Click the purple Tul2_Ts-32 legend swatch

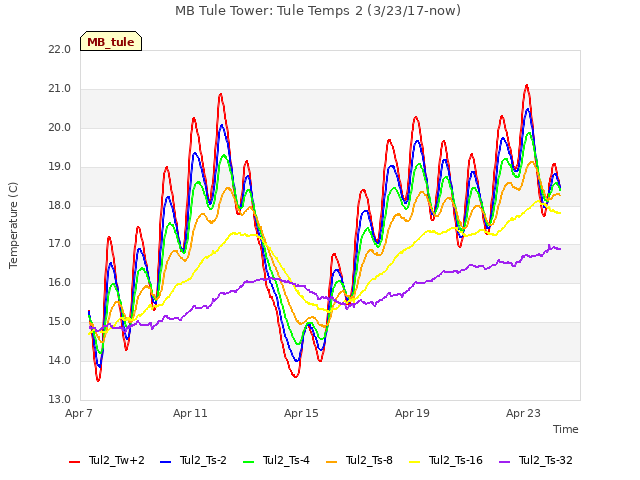505,462
